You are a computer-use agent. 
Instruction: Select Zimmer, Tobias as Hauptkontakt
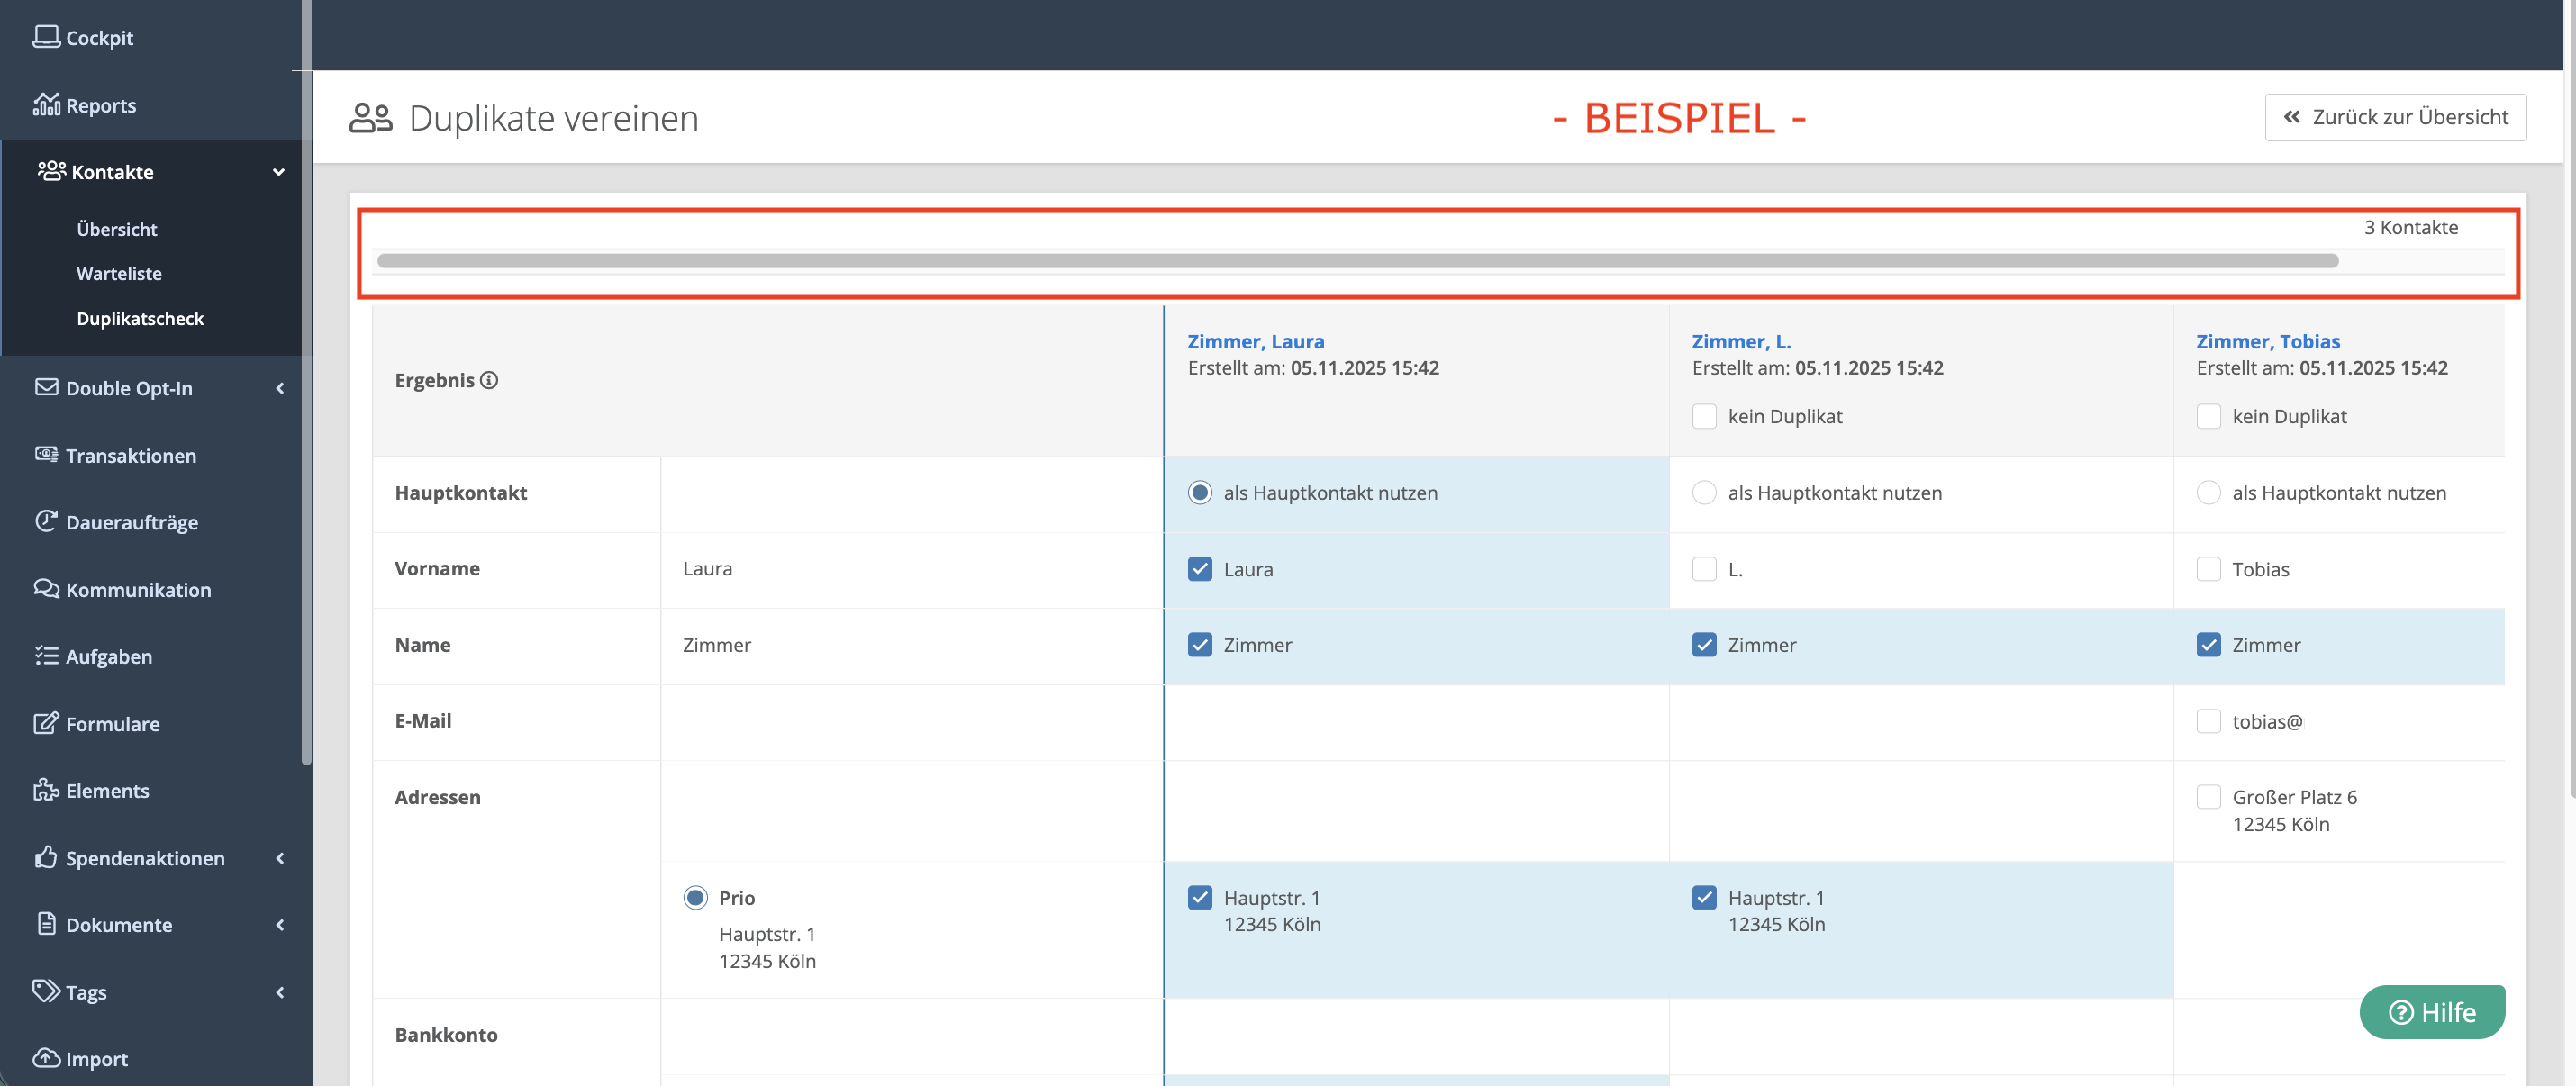point(2208,492)
